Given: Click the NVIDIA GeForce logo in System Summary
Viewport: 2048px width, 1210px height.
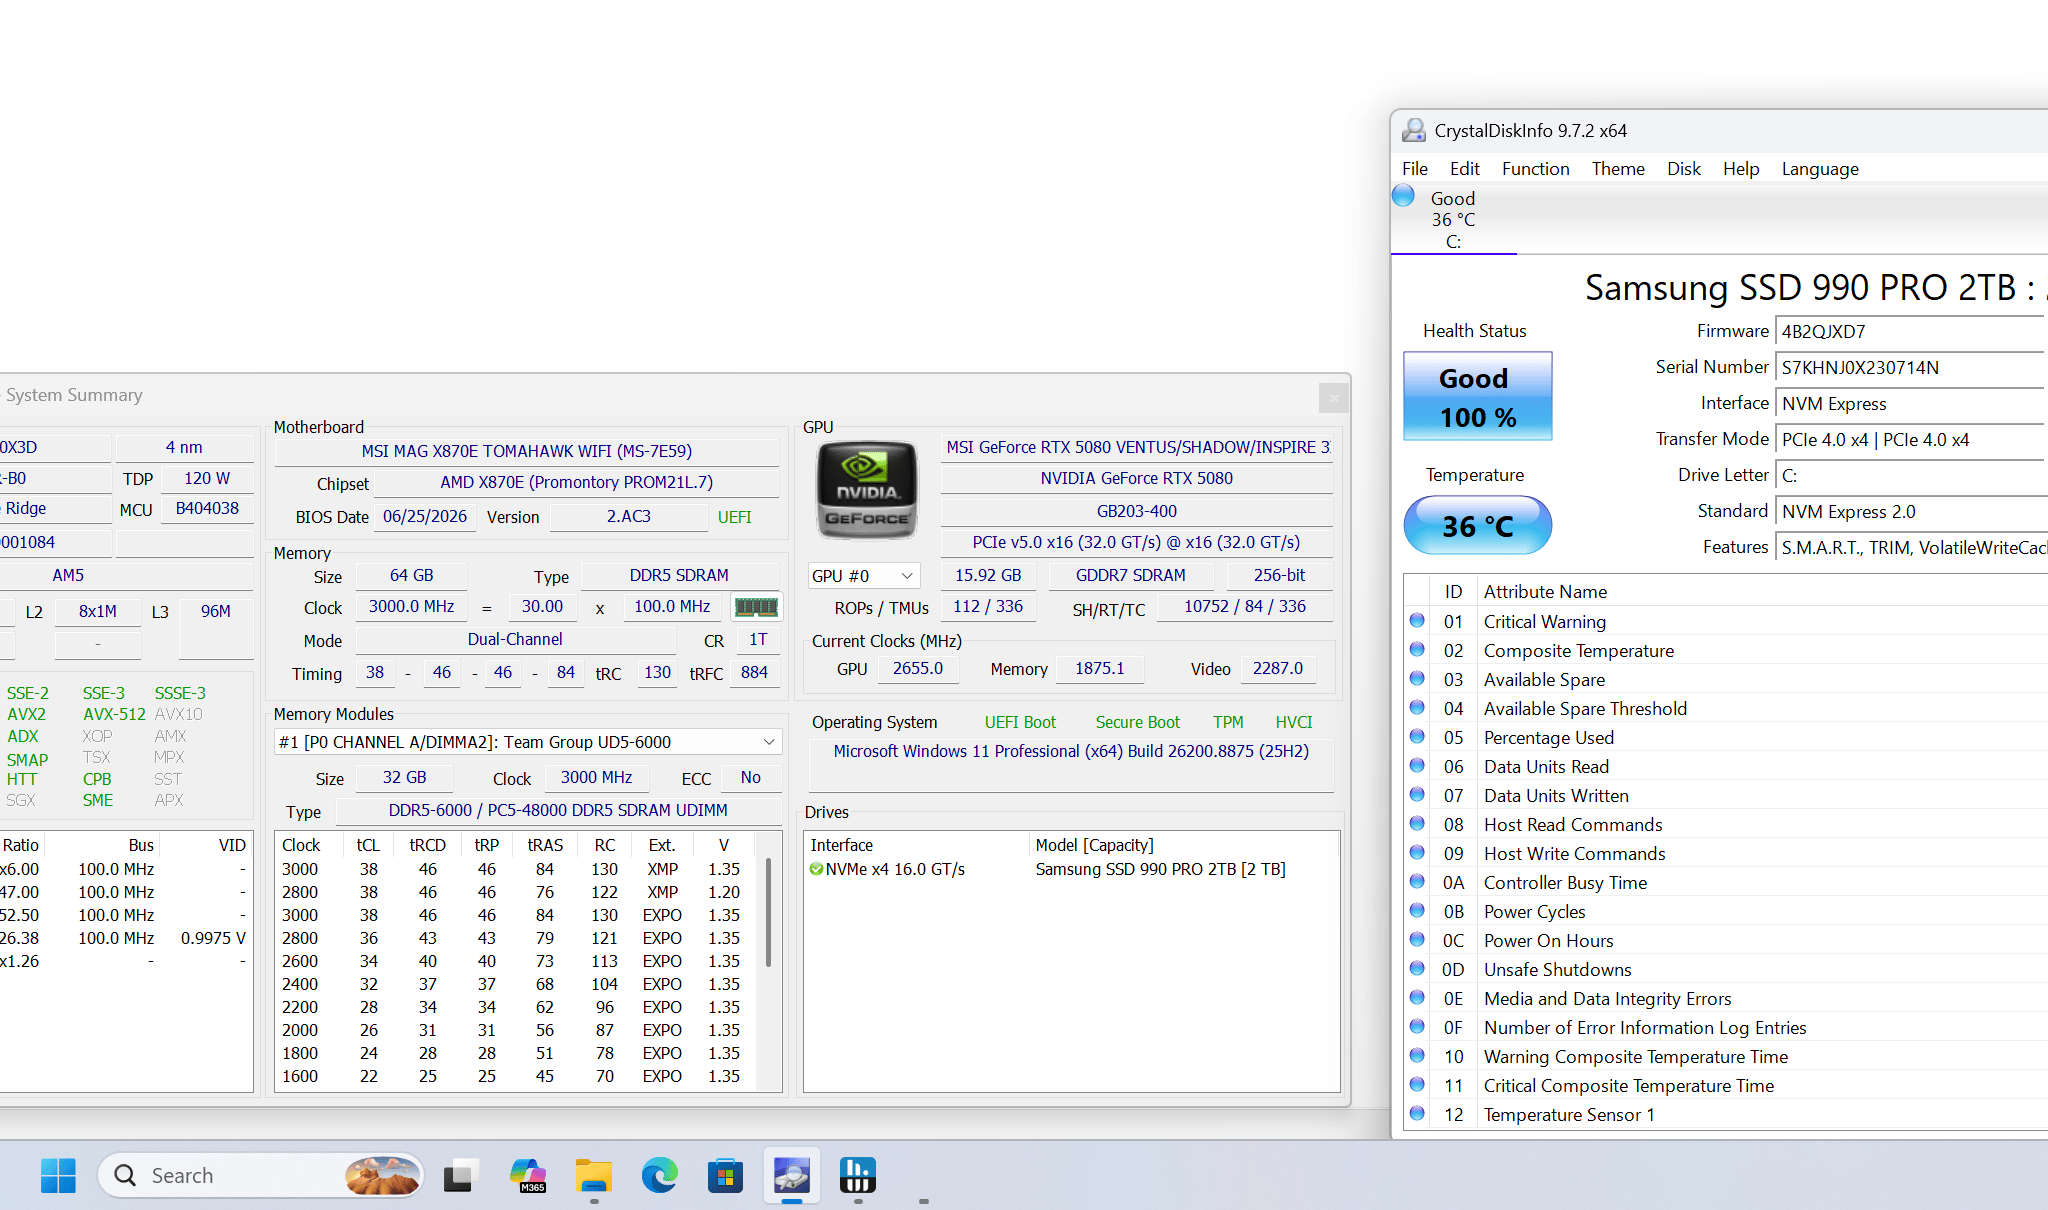Looking at the screenshot, I should pyautogui.click(x=866, y=490).
